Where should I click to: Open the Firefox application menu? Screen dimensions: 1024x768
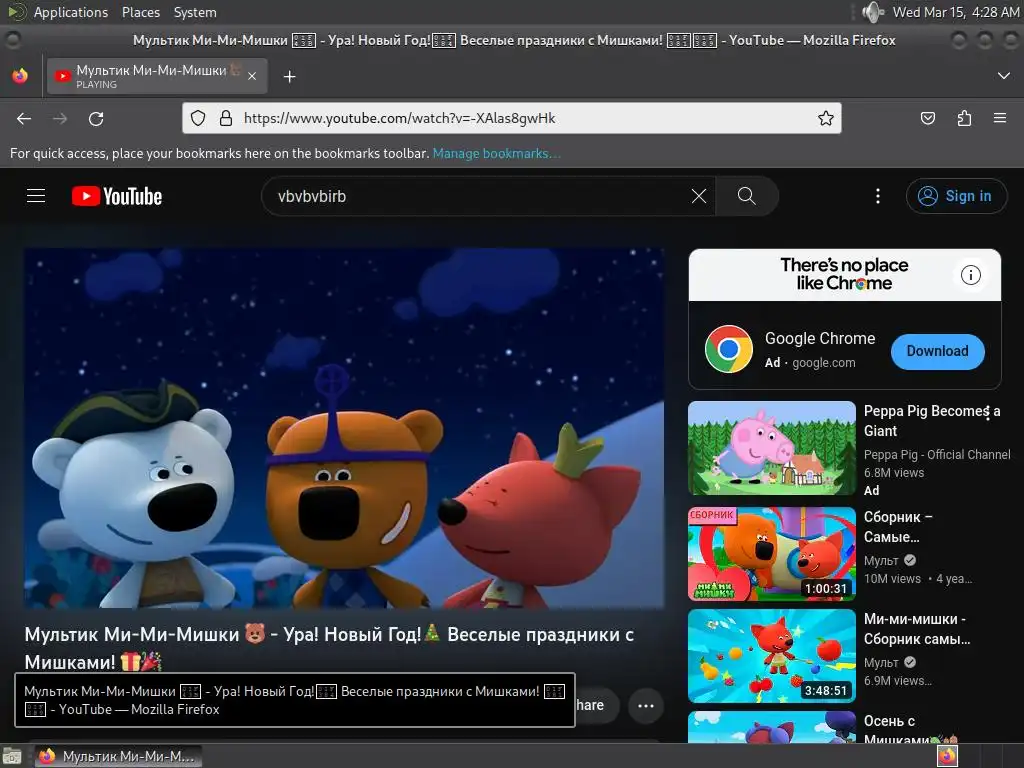(1000, 118)
